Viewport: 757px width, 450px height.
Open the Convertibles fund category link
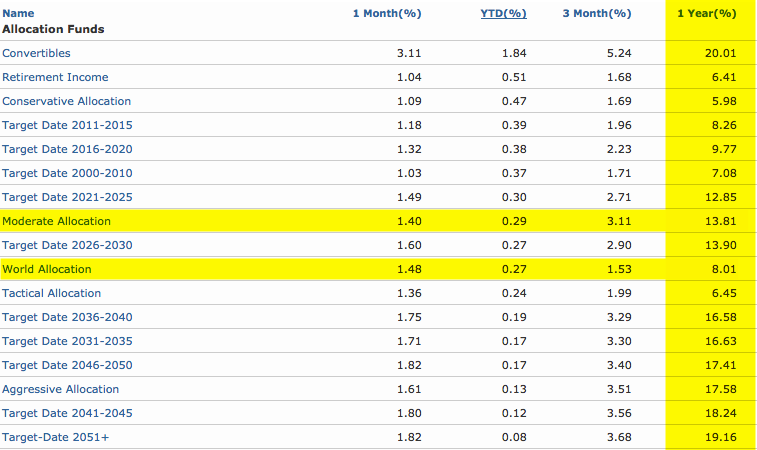[x=36, y=53]
